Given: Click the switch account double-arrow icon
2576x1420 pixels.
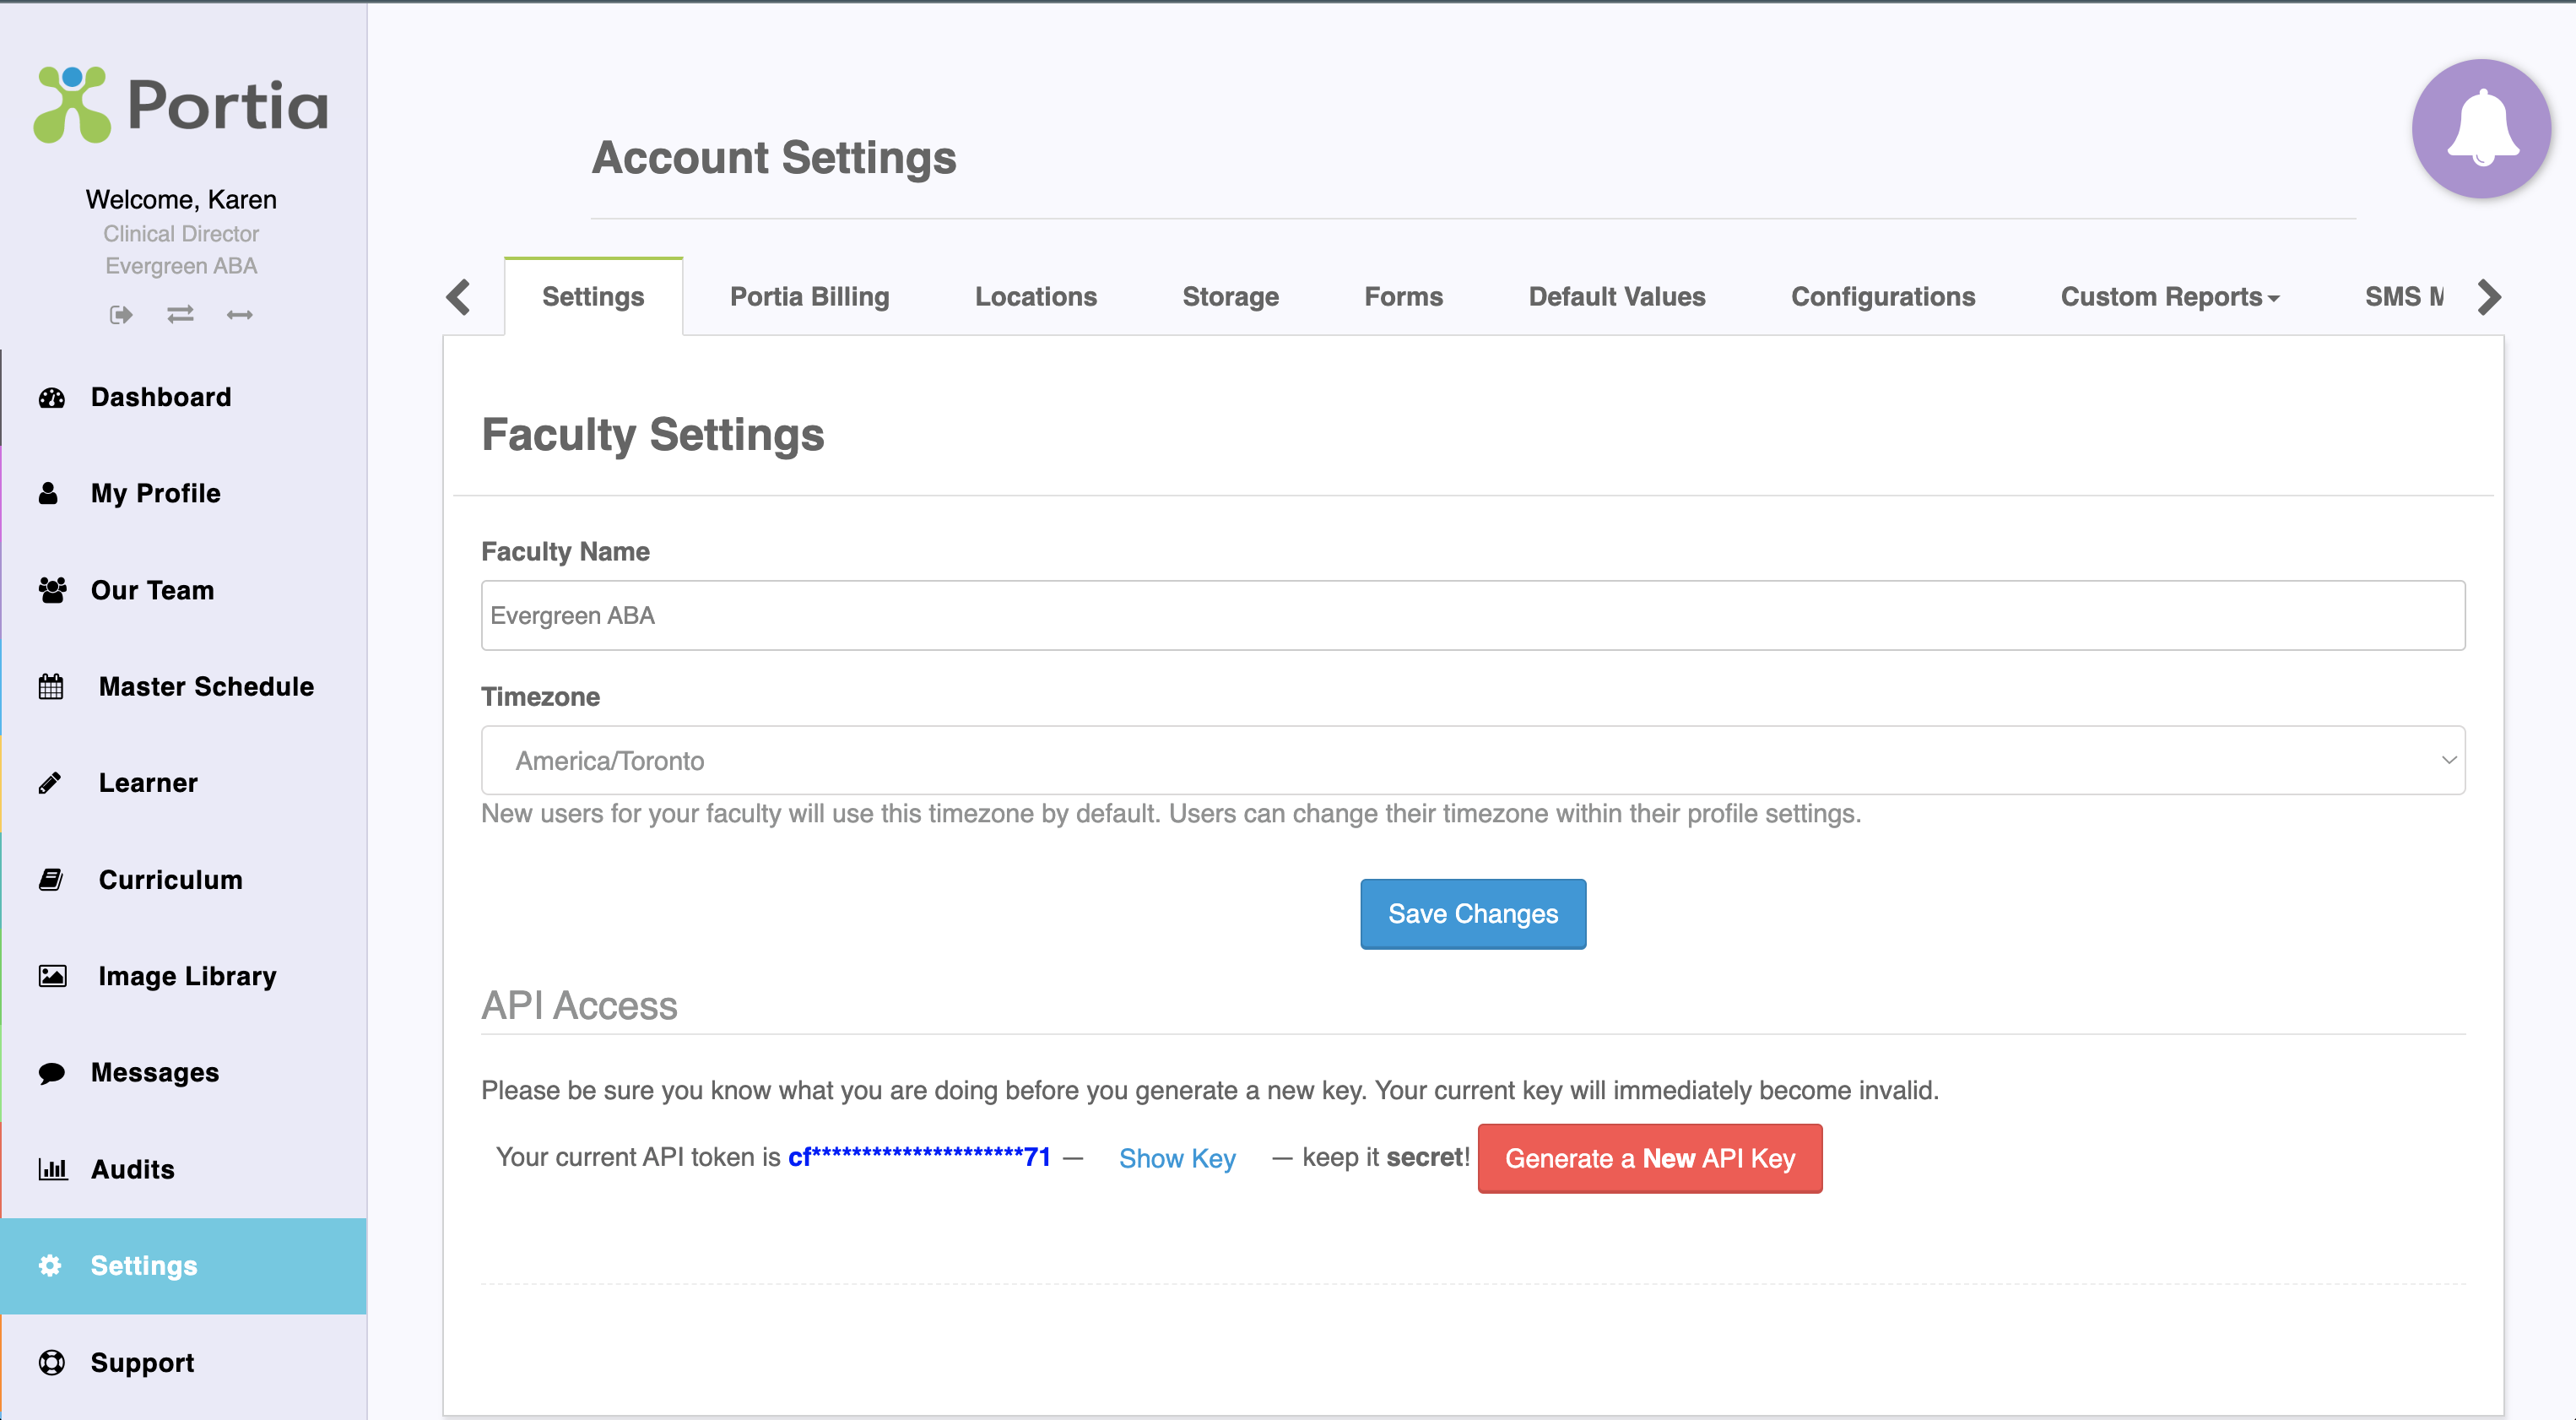Looking at the screenshot, I should pyautogui.click(x=180, y=315).
